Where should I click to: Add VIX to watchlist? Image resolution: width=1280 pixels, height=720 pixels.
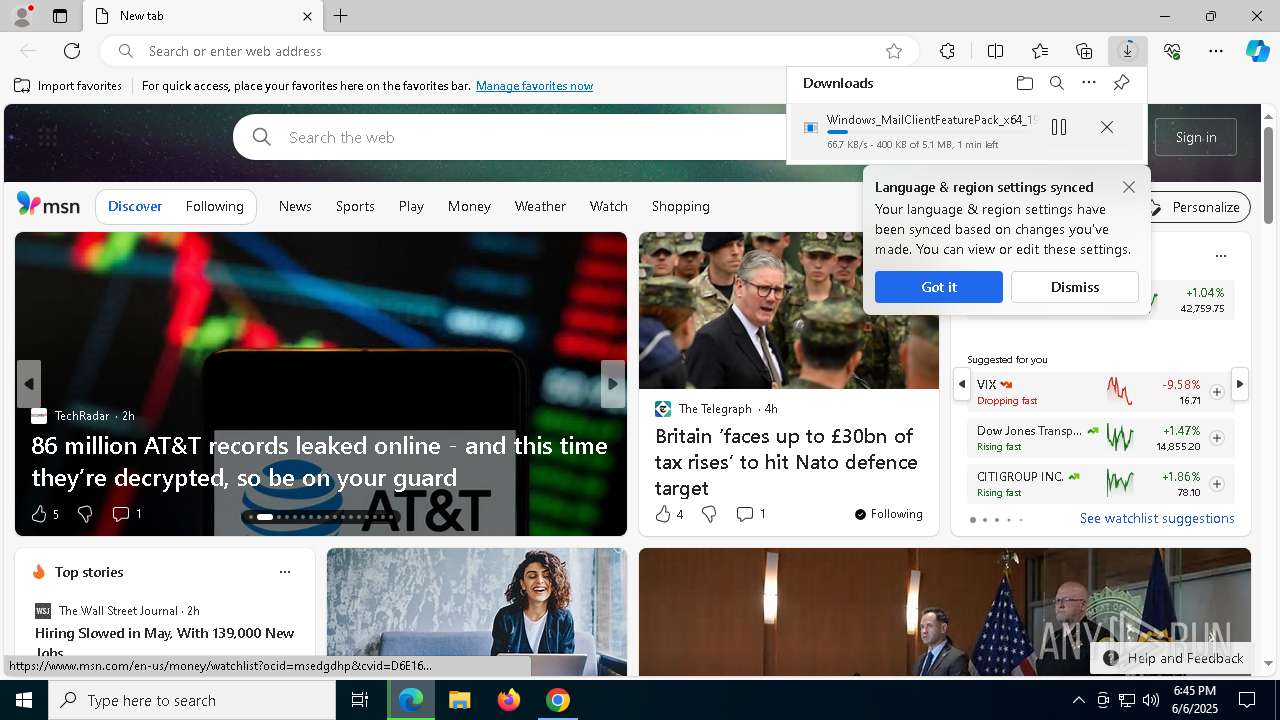(1216, 392)
